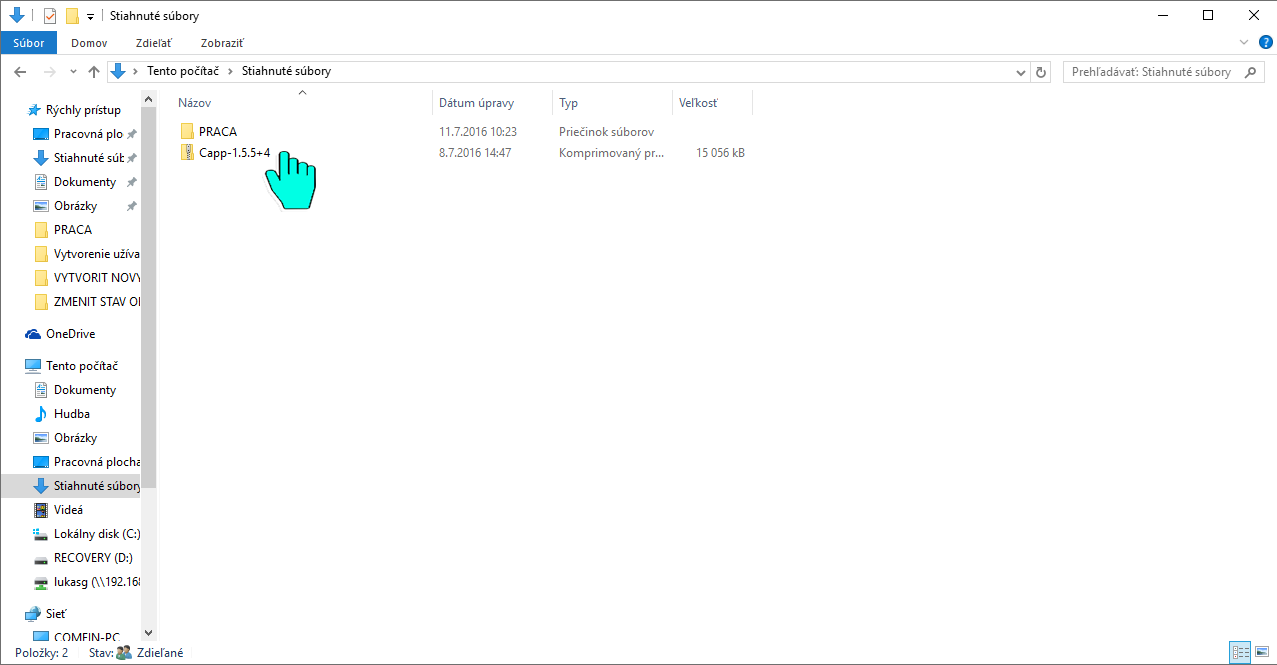This screenshot has width=1277, height=665.
Task: Click the Up one level arrow
Action: pyautogui.click(x=94, y=72)
